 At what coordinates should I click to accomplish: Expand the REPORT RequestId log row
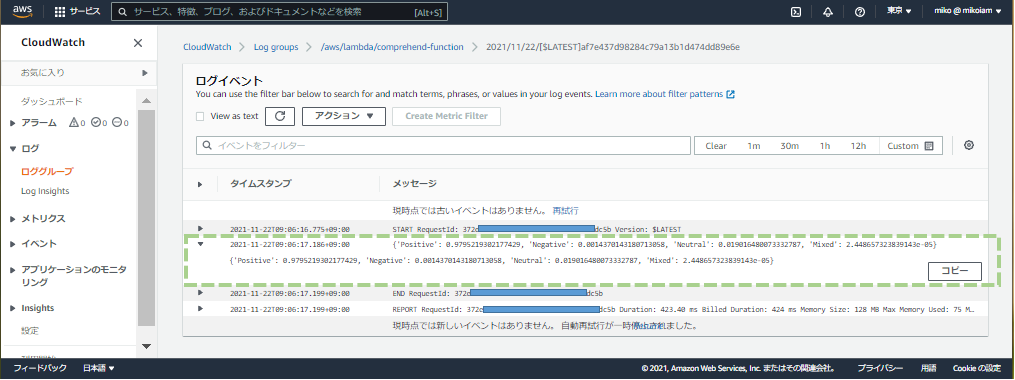click(200, 308)
